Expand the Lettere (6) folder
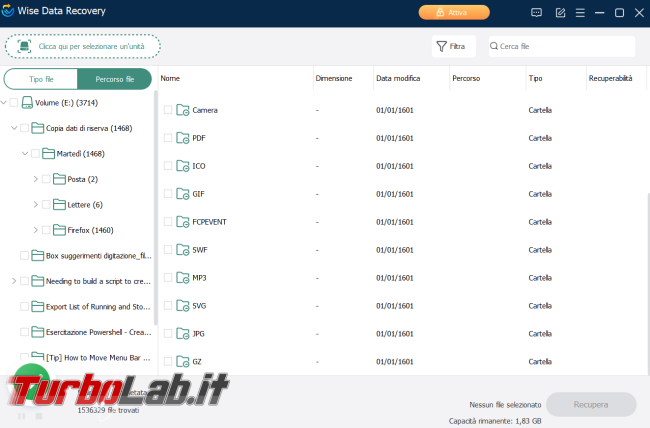This screenshot has width=650, height=428. [36, 204]
